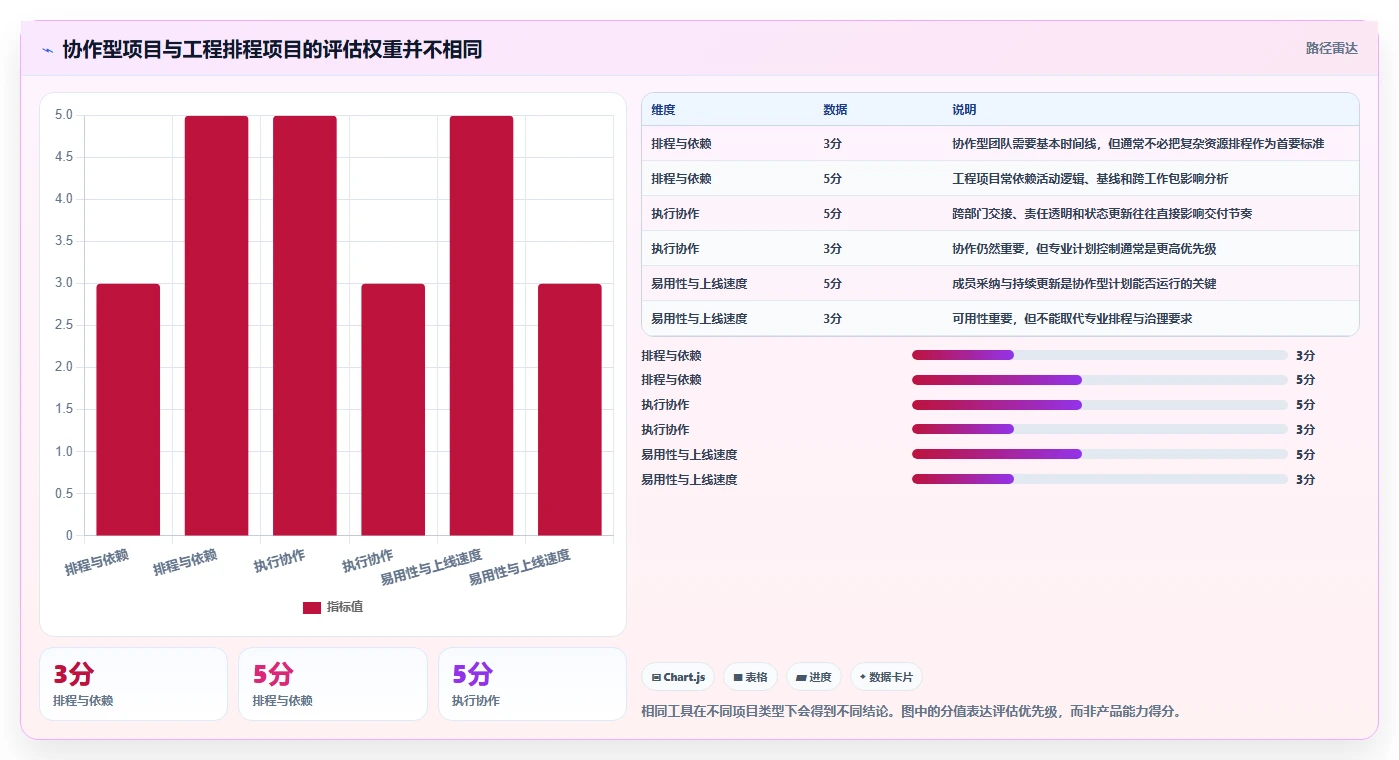
Task: Select the 进度 chip
Action: 814,677
